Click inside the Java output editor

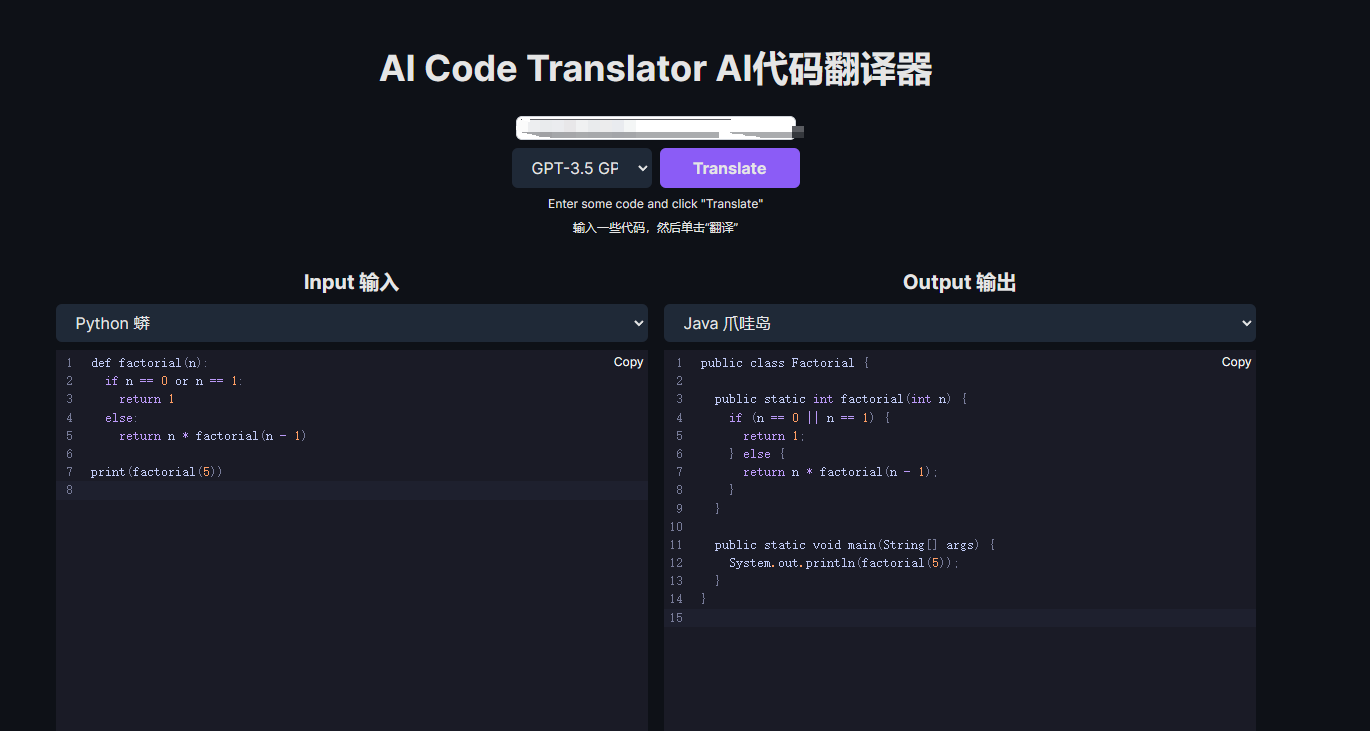coord(960,670)
